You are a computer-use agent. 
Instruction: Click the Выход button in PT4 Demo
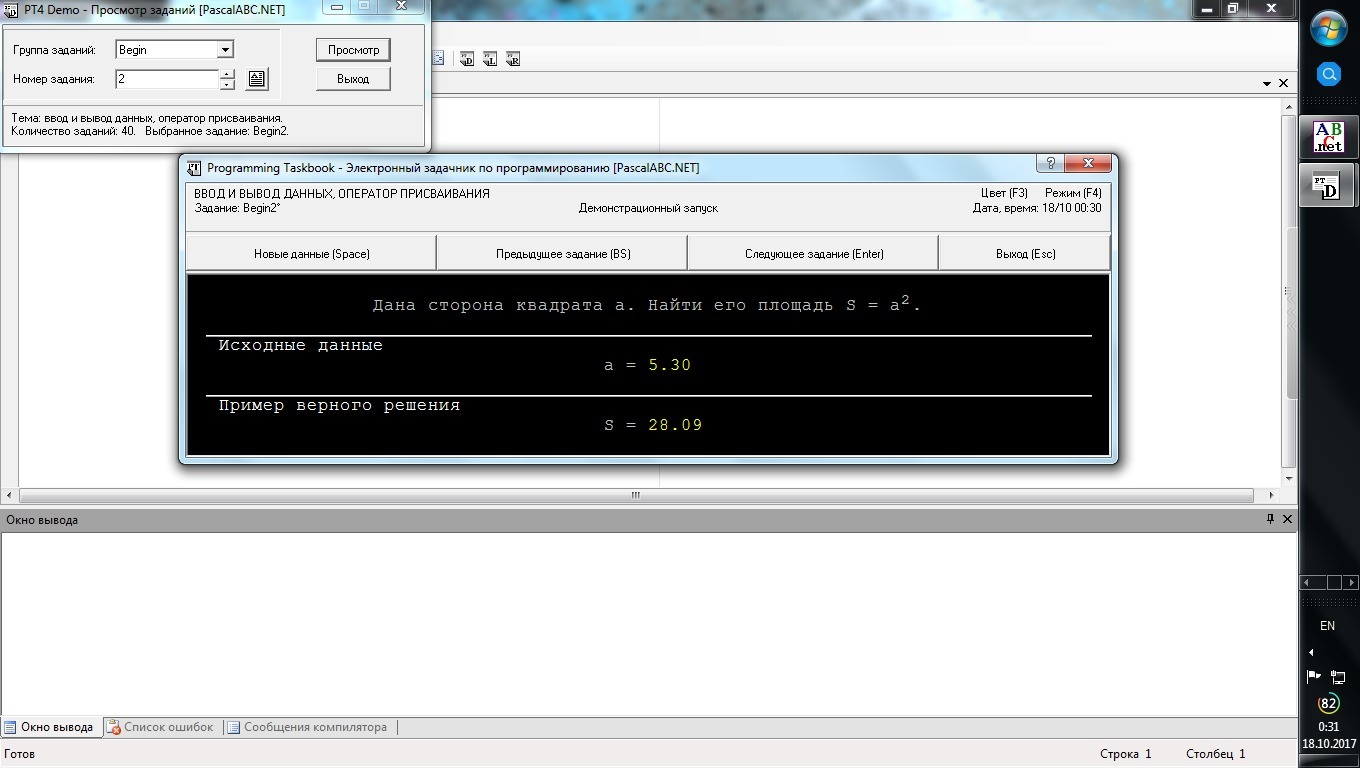click(x=353, y=79)
